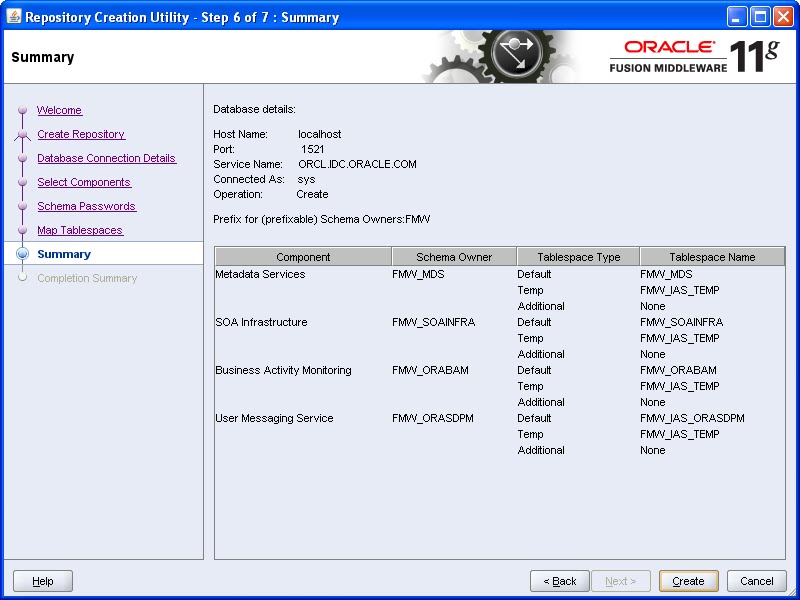Click schema owner FMW_ORASDPM
800x600 pixels.
433,418
